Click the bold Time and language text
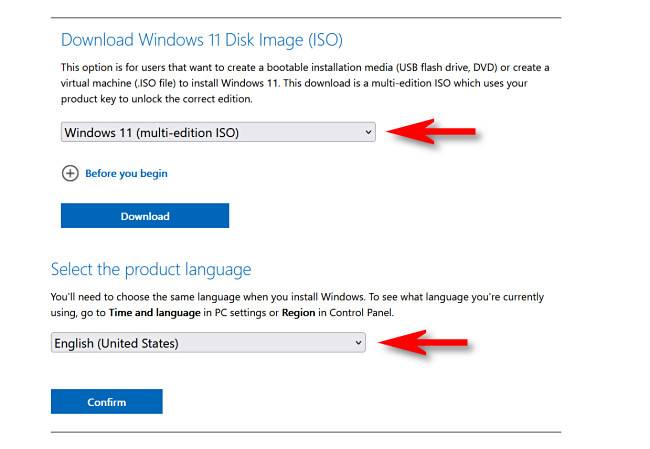 (155, 313)
